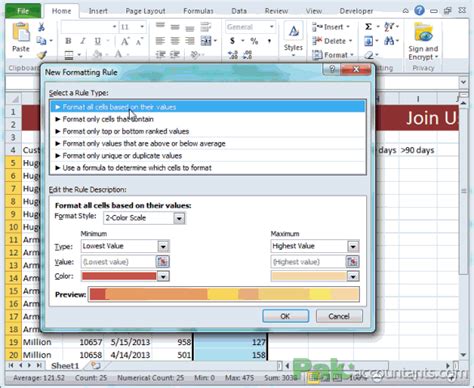Screen dimensions: 474x388
Task: Click the peach Maximum color swatch
Action: pyautogui.click(x=309, y=276)
